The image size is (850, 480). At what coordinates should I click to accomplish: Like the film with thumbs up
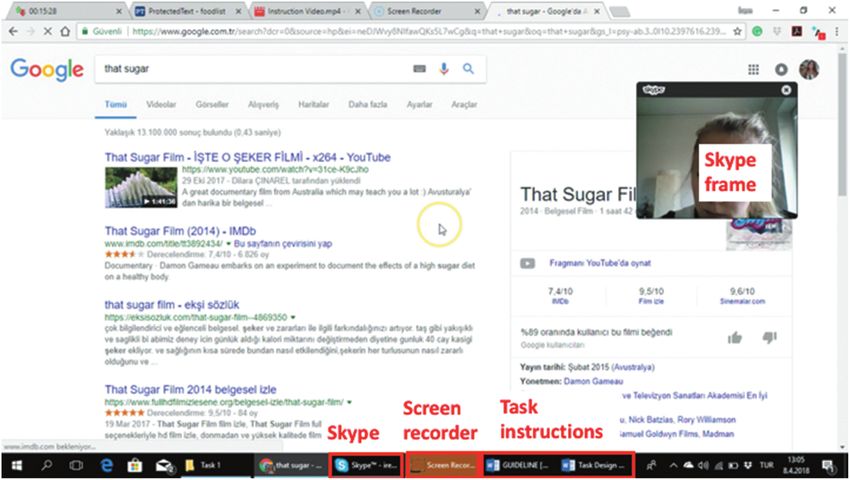click(735, 338)
